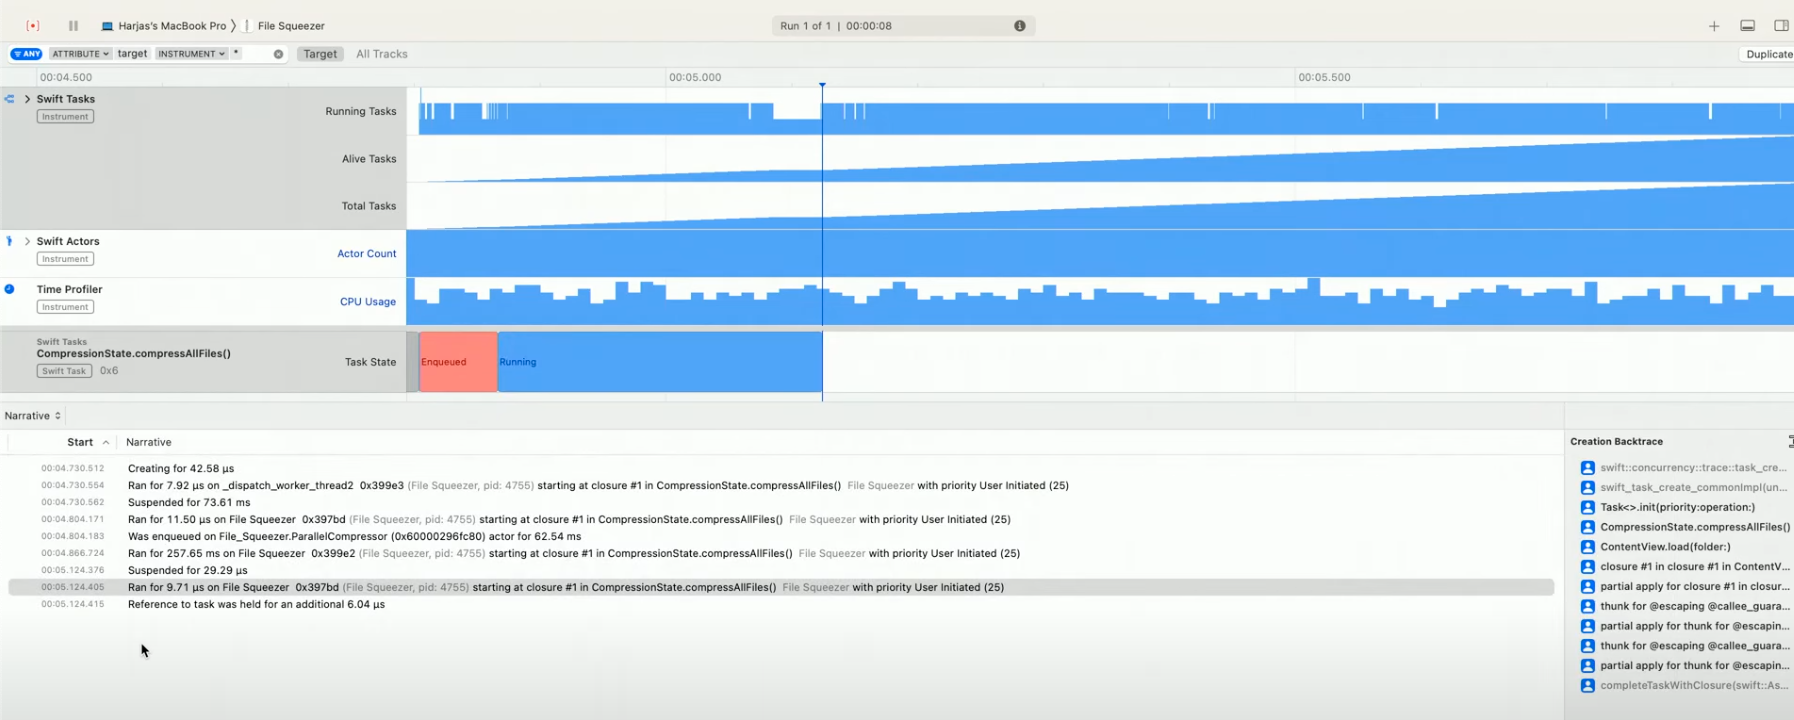Click the Creation Backtrace expand icon

[1790, 441]
